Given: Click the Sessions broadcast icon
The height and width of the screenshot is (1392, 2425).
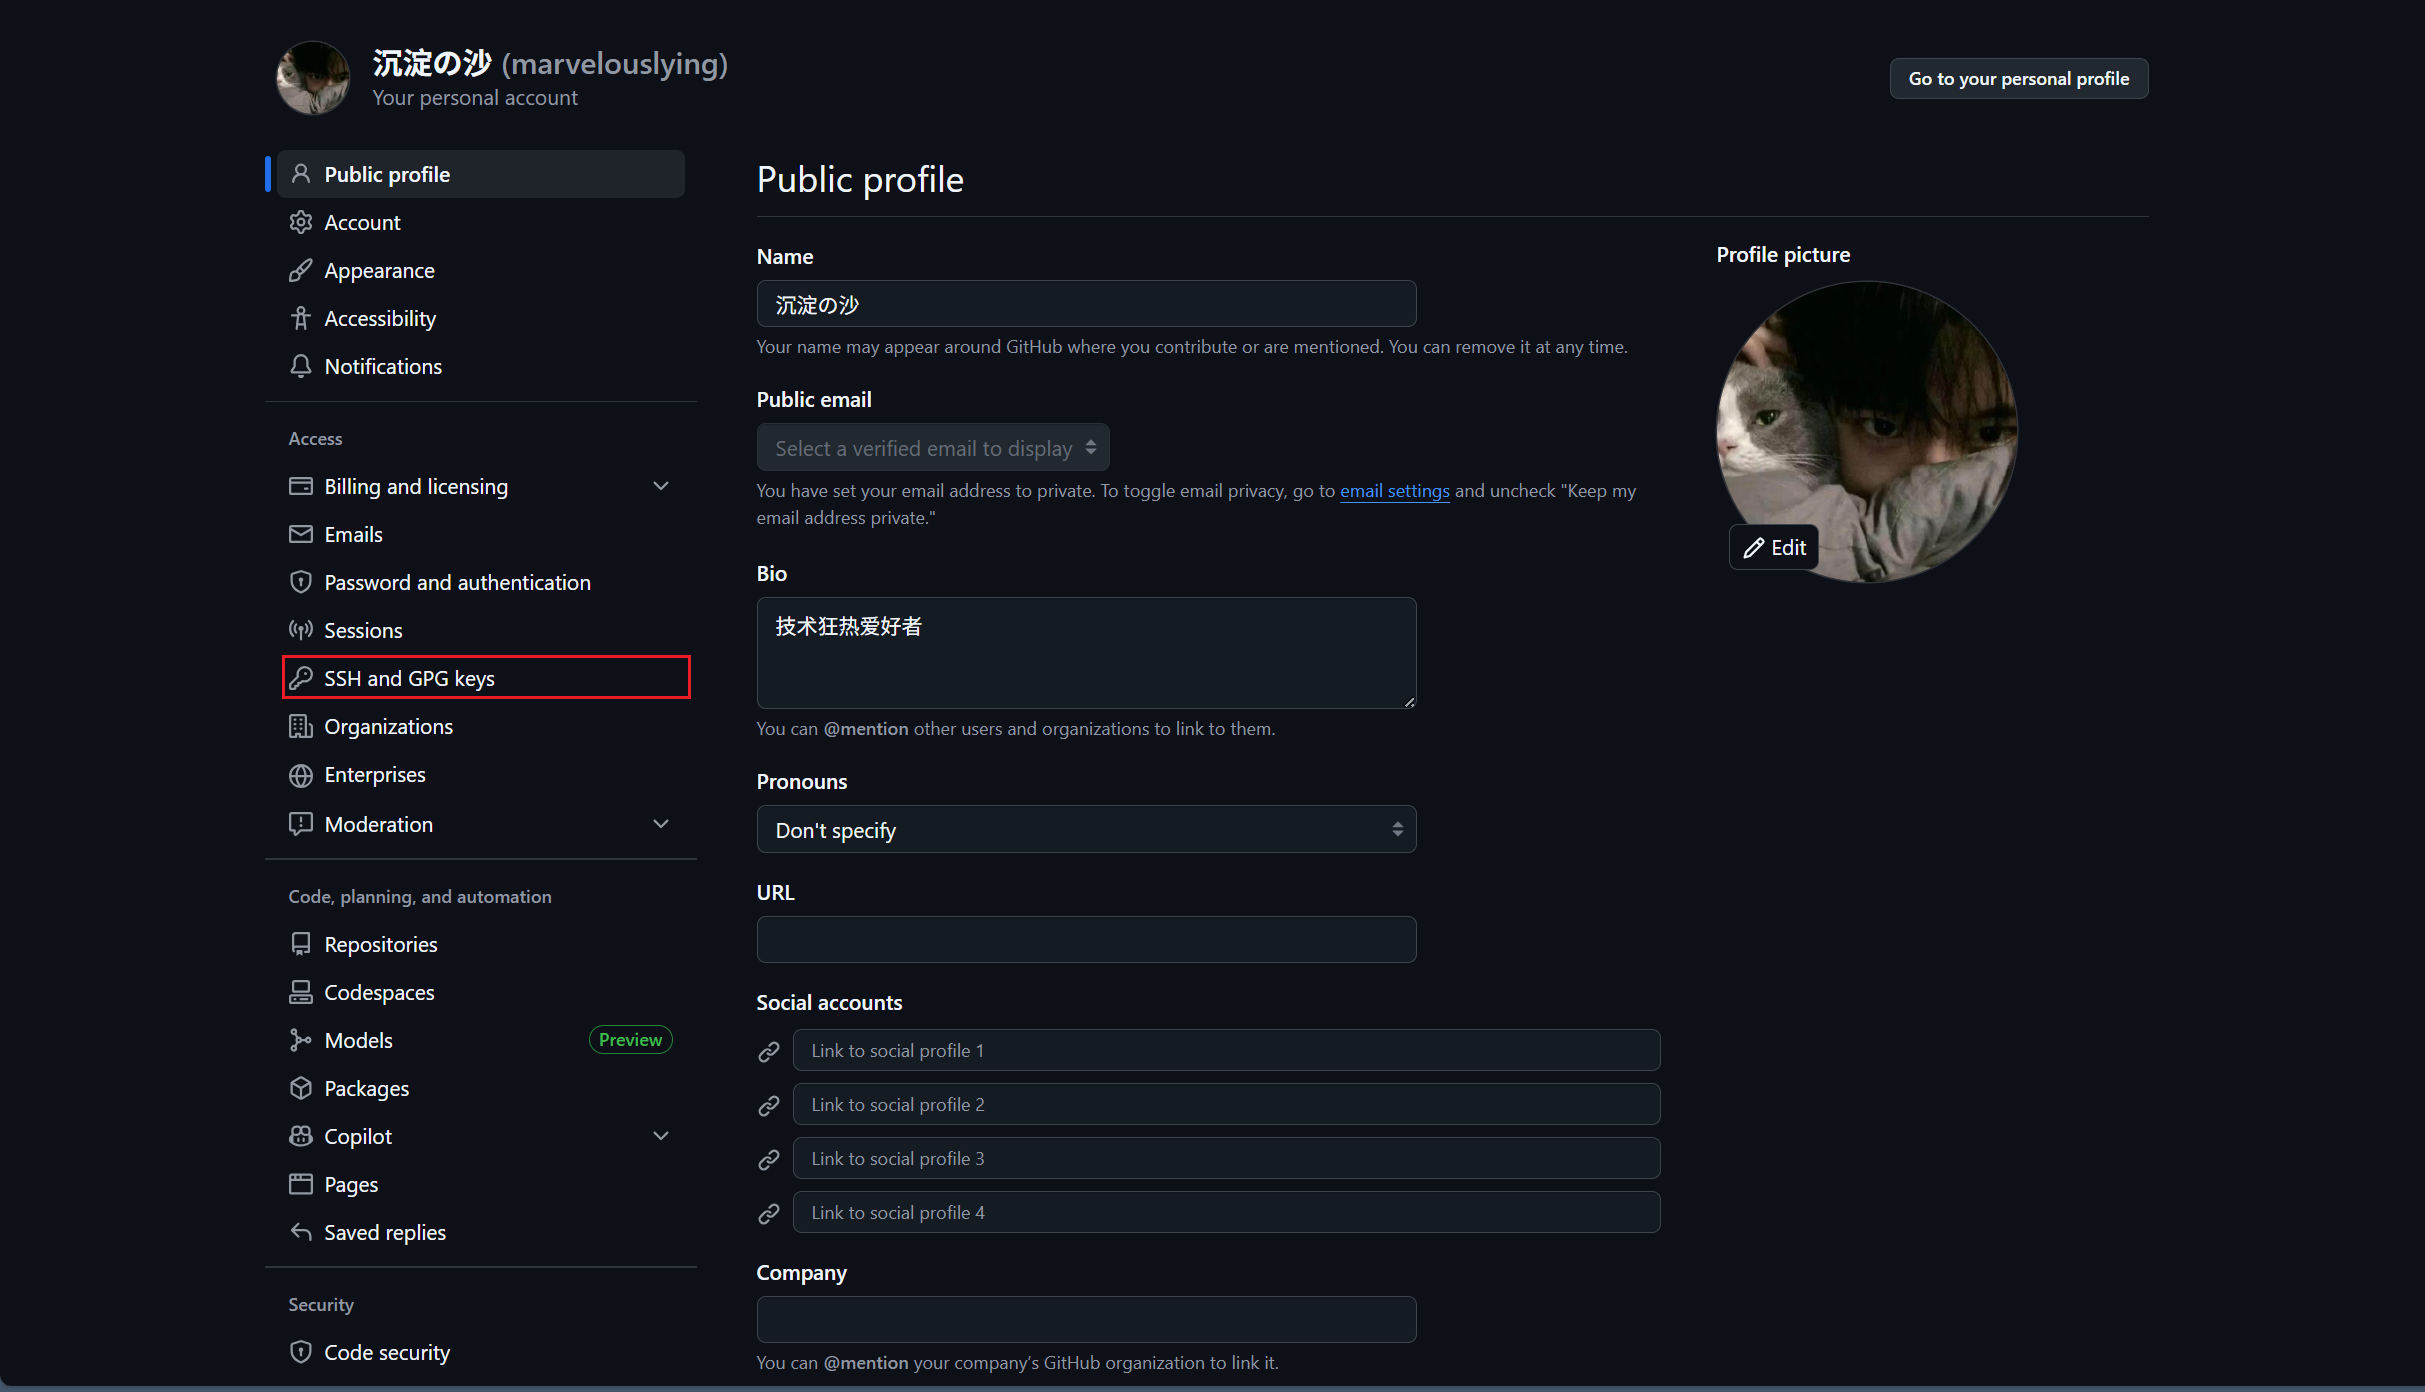Looking at the screenshot, I should coord(301,630).
